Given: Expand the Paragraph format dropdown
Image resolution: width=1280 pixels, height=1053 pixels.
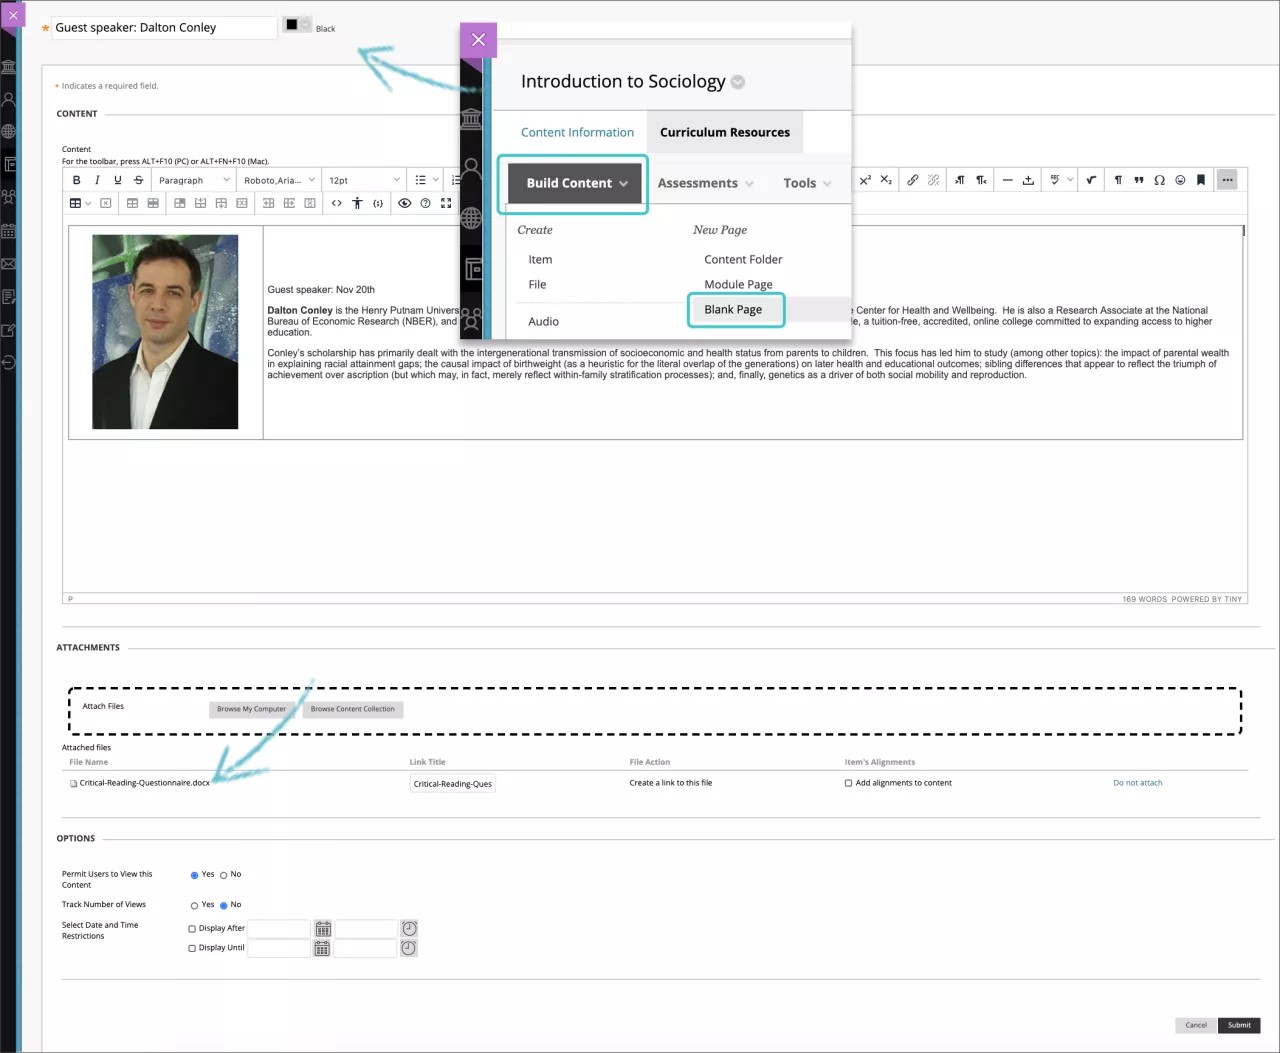Looking at the screenshot, I should [x=193, y=180].
